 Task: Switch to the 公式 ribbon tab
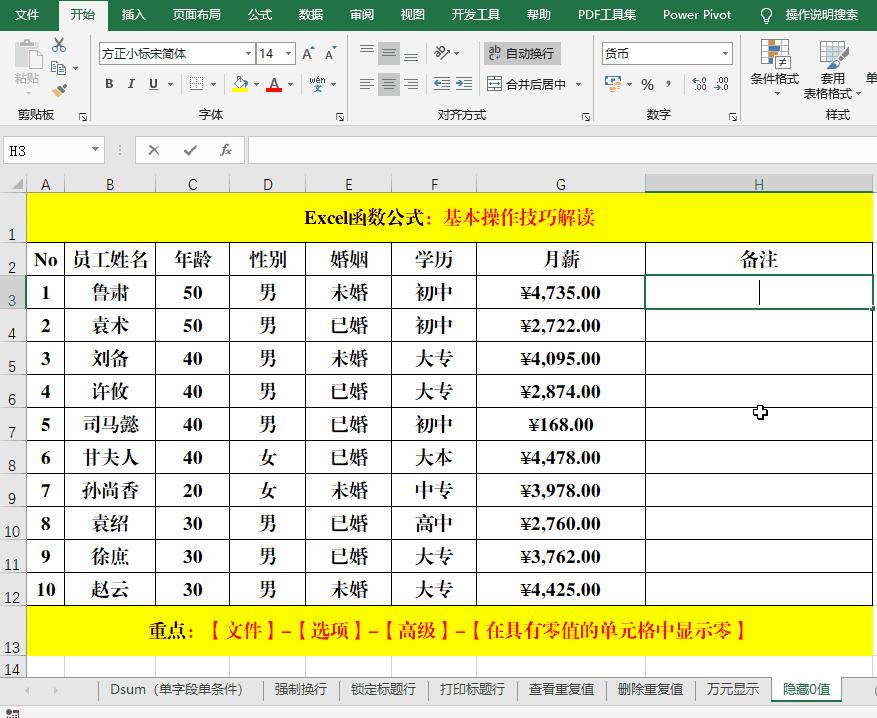258,15
